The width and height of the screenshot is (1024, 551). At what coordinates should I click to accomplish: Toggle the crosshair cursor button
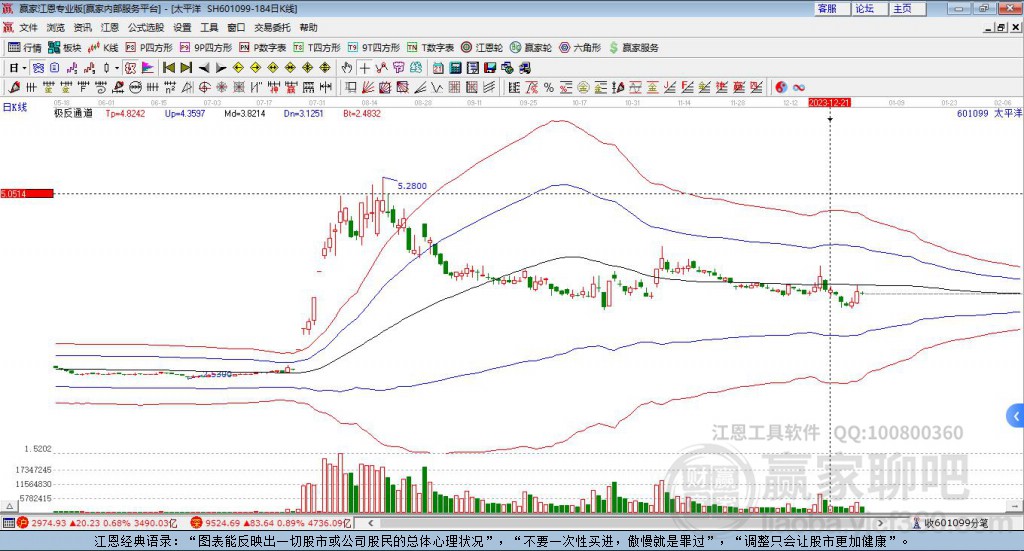pos(364,68)
